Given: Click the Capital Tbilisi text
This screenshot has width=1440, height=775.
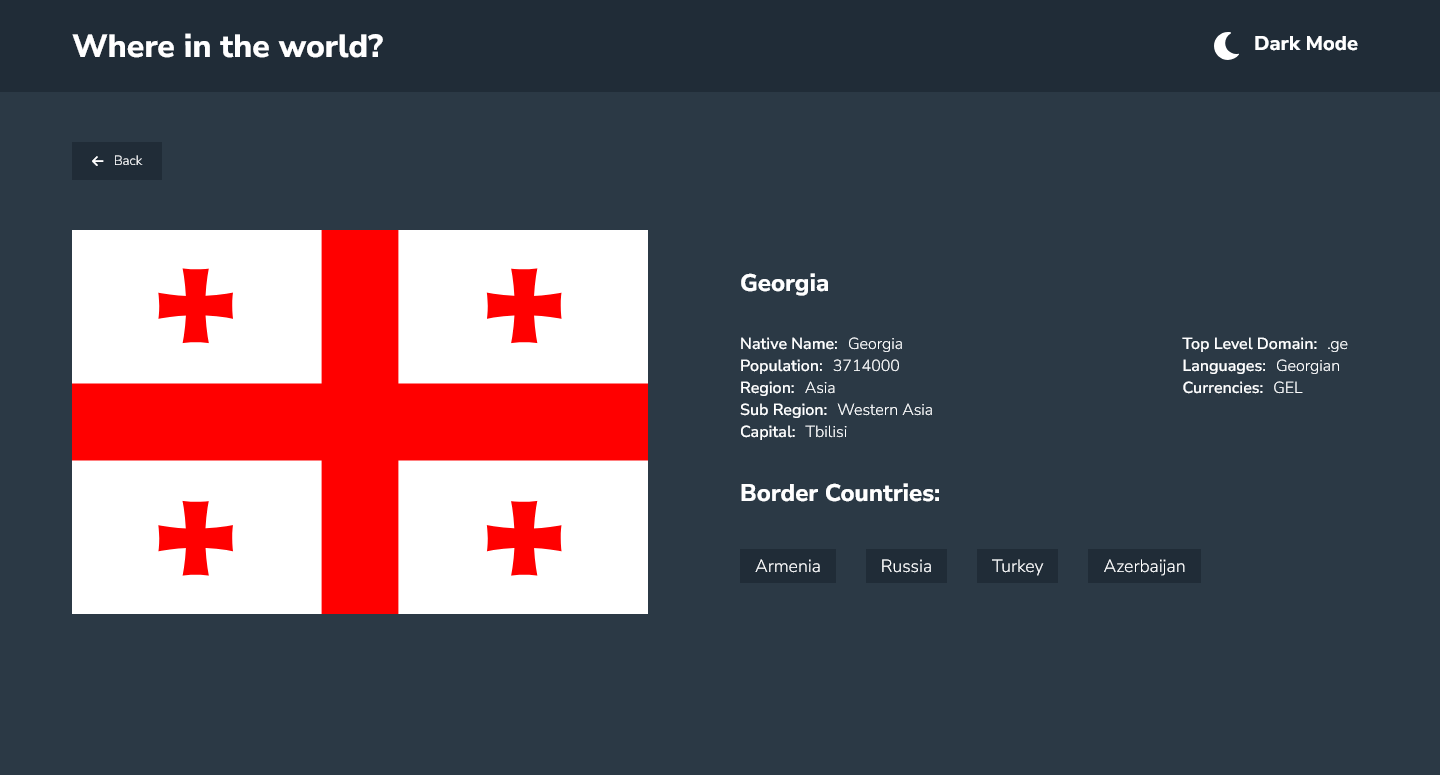Looking at the screenshot, I should [x=826, y=431].
